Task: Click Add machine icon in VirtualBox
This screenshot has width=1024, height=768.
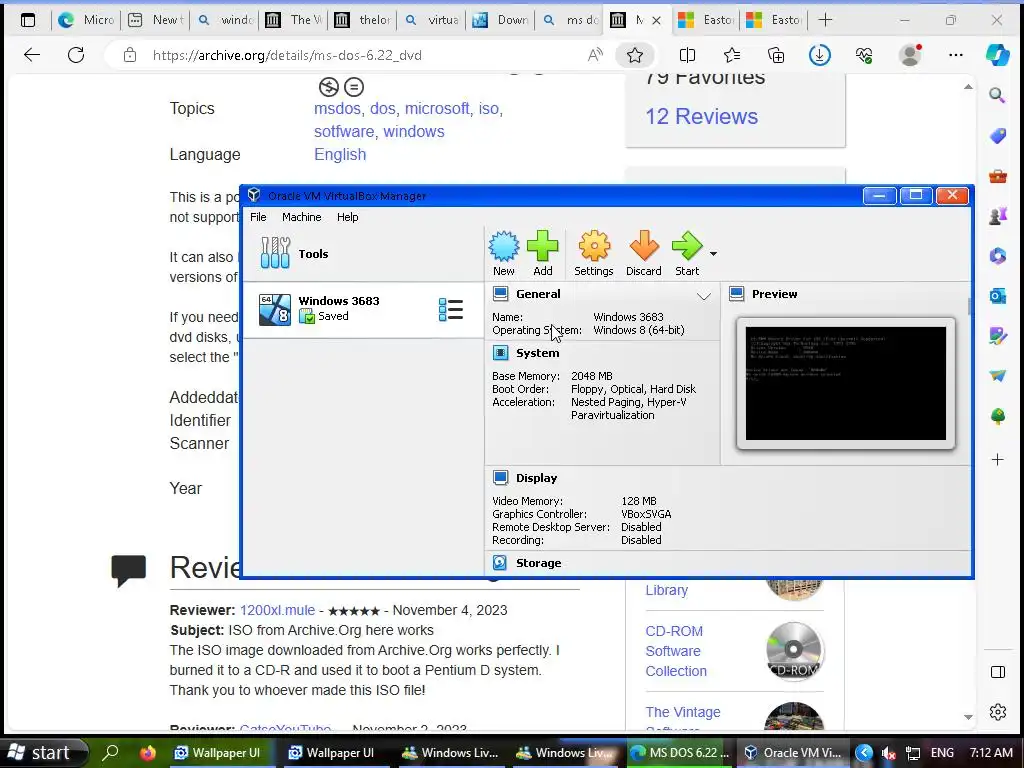Action: (543, 253)
